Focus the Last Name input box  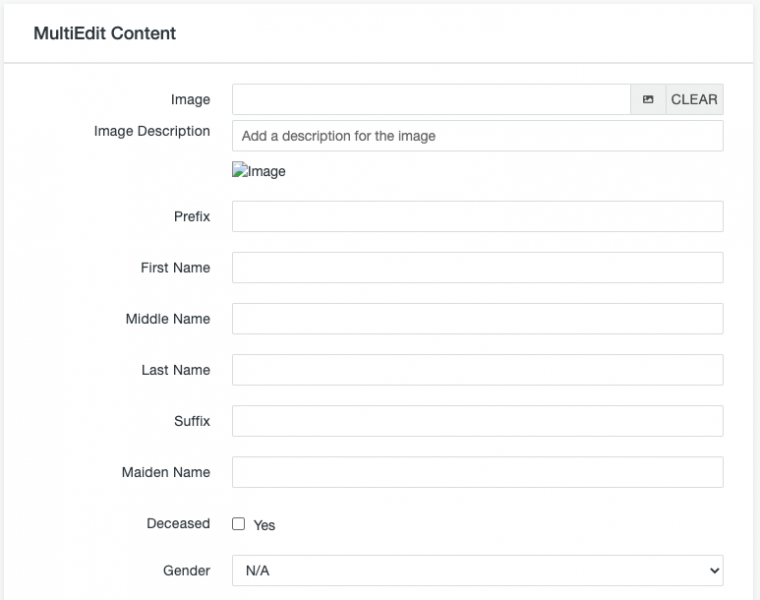[x=477, y=369]
